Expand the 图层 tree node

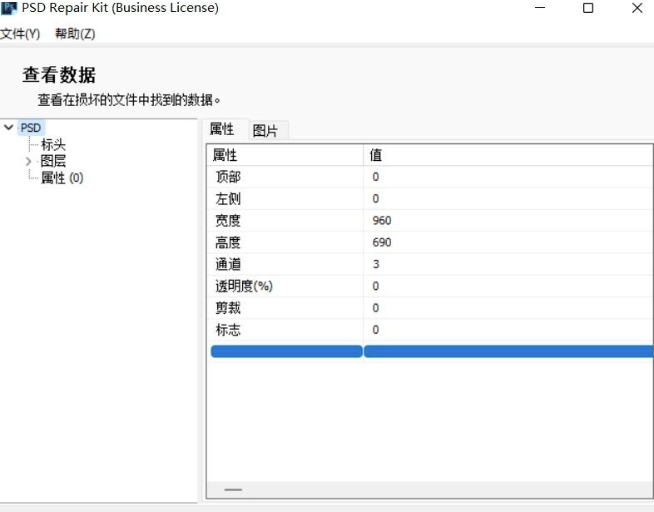click(28, 161)
